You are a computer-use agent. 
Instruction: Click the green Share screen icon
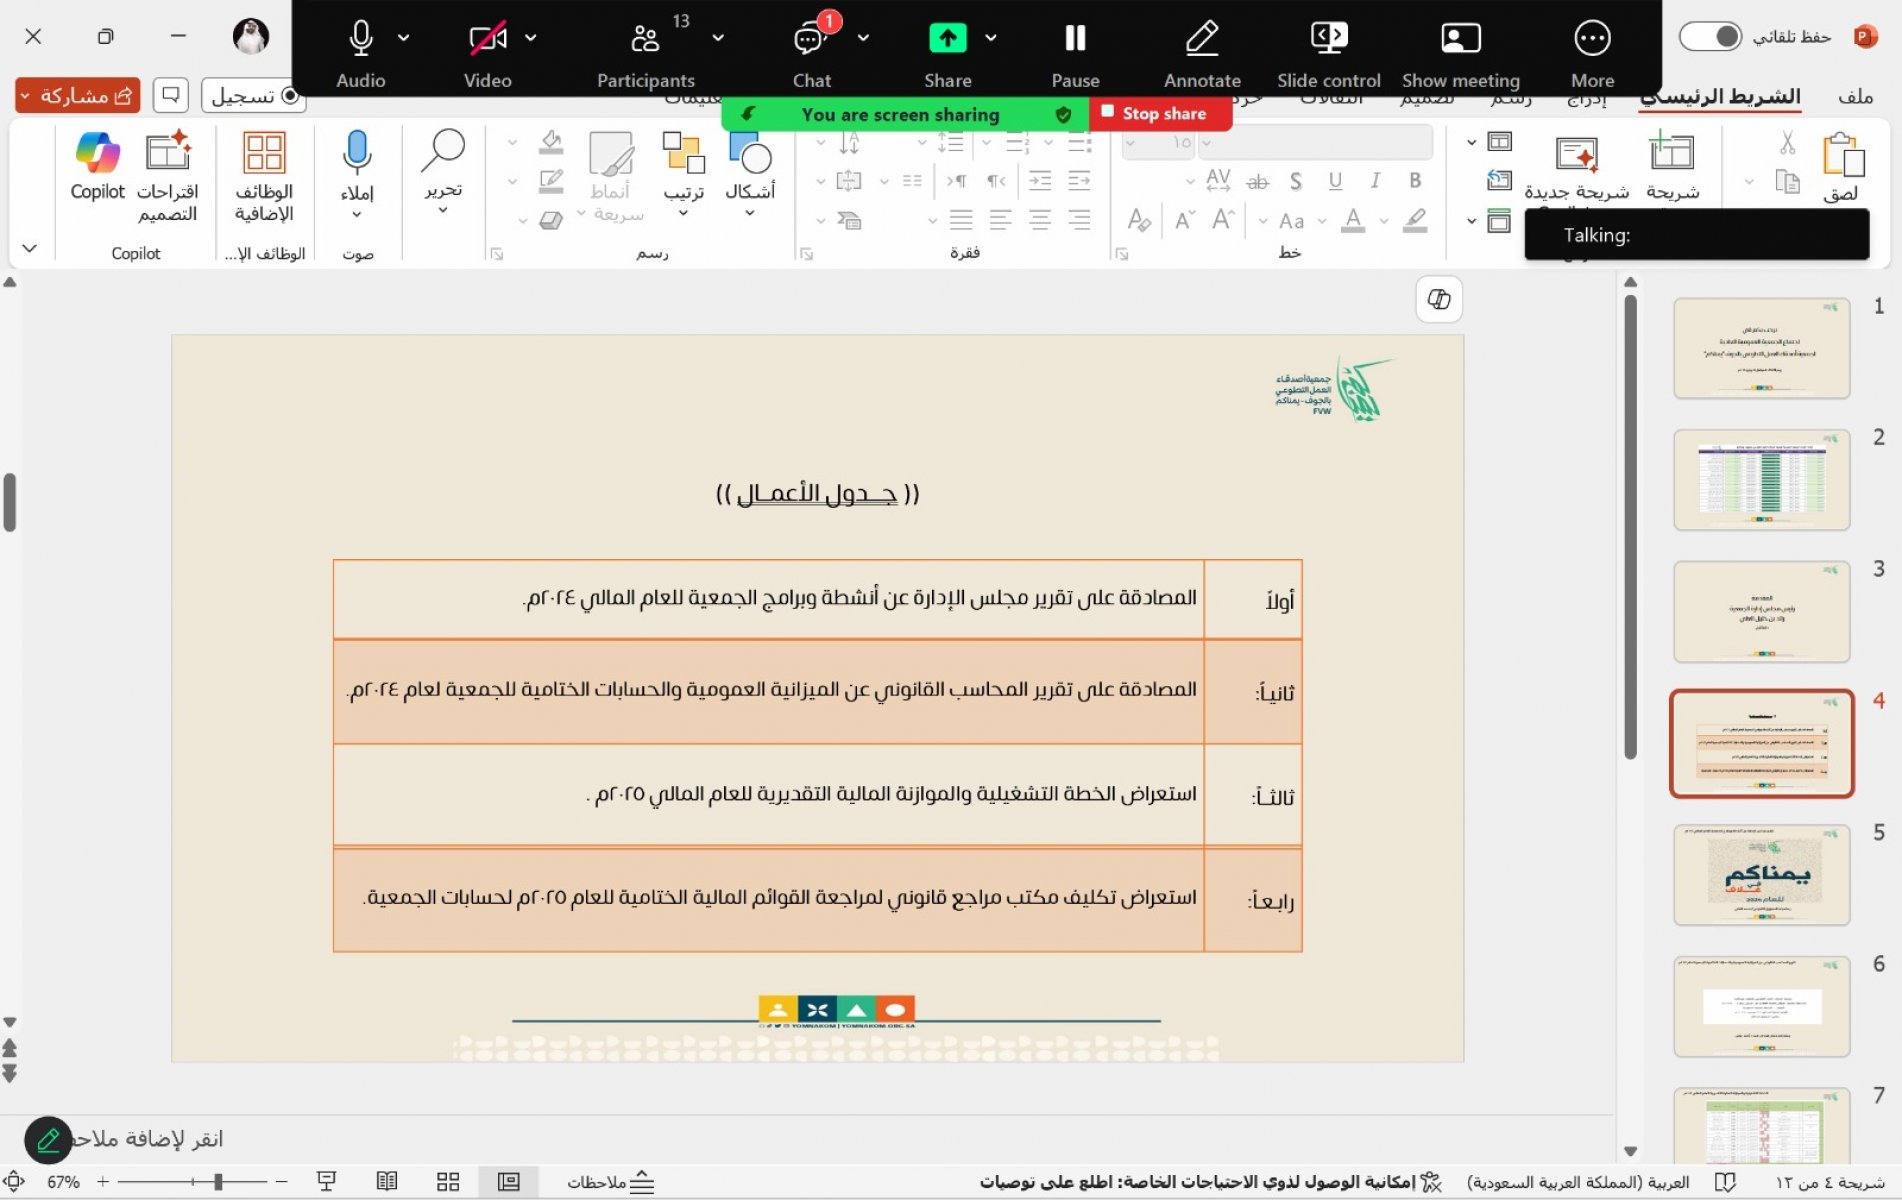tap(948, 38)
